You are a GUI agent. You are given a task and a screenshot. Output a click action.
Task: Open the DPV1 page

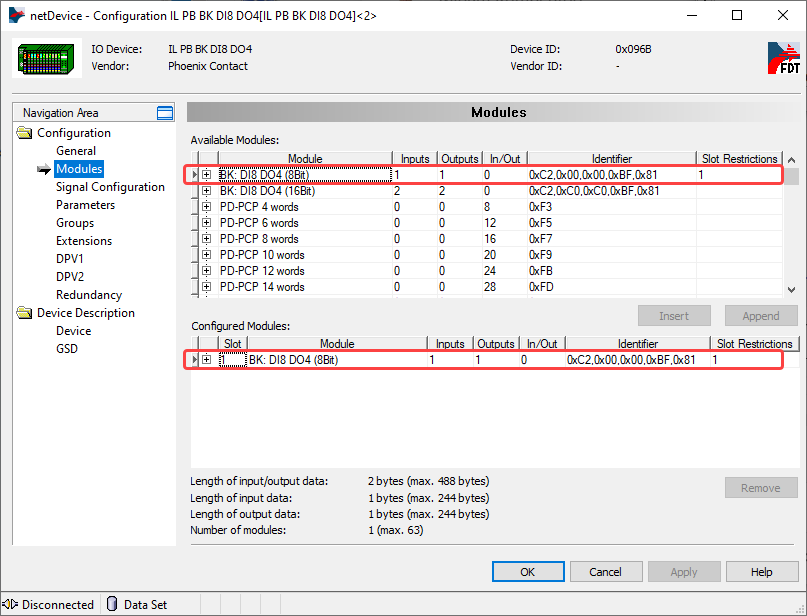click(69, 259)
